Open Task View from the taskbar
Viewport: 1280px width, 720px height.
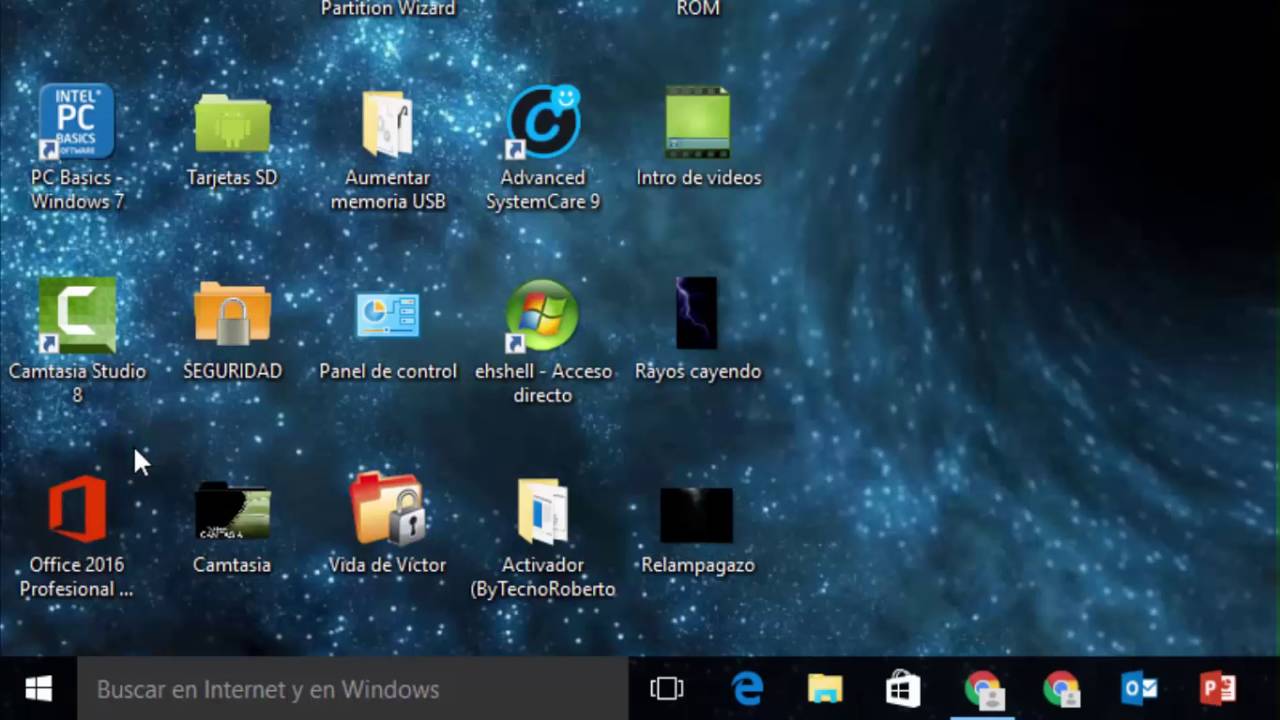[x=667, y=689]
